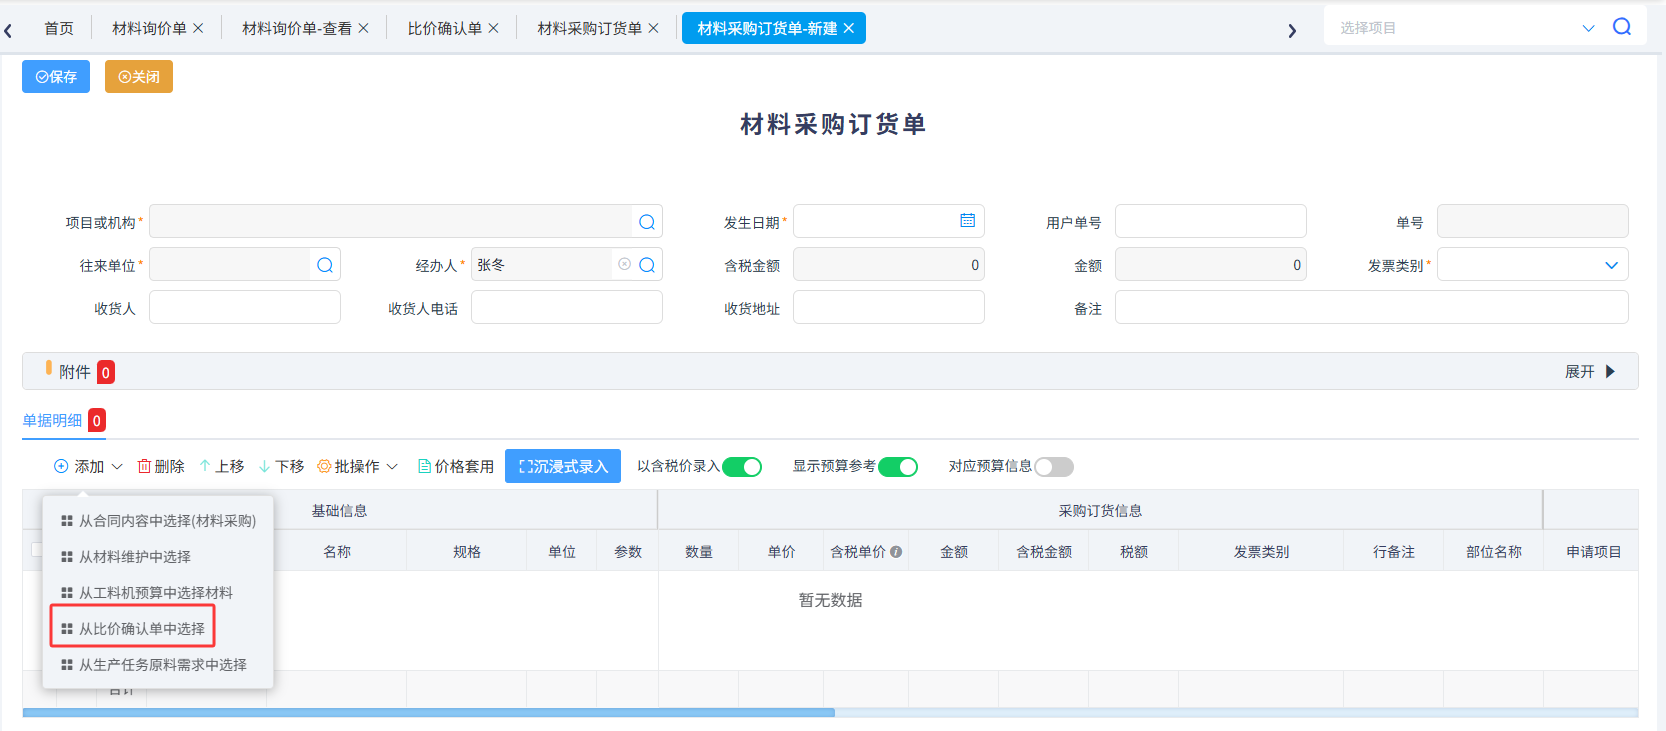Toggle the 显示预算参考 switch
The image size is (1666, 731).
(x=898, y=467)
